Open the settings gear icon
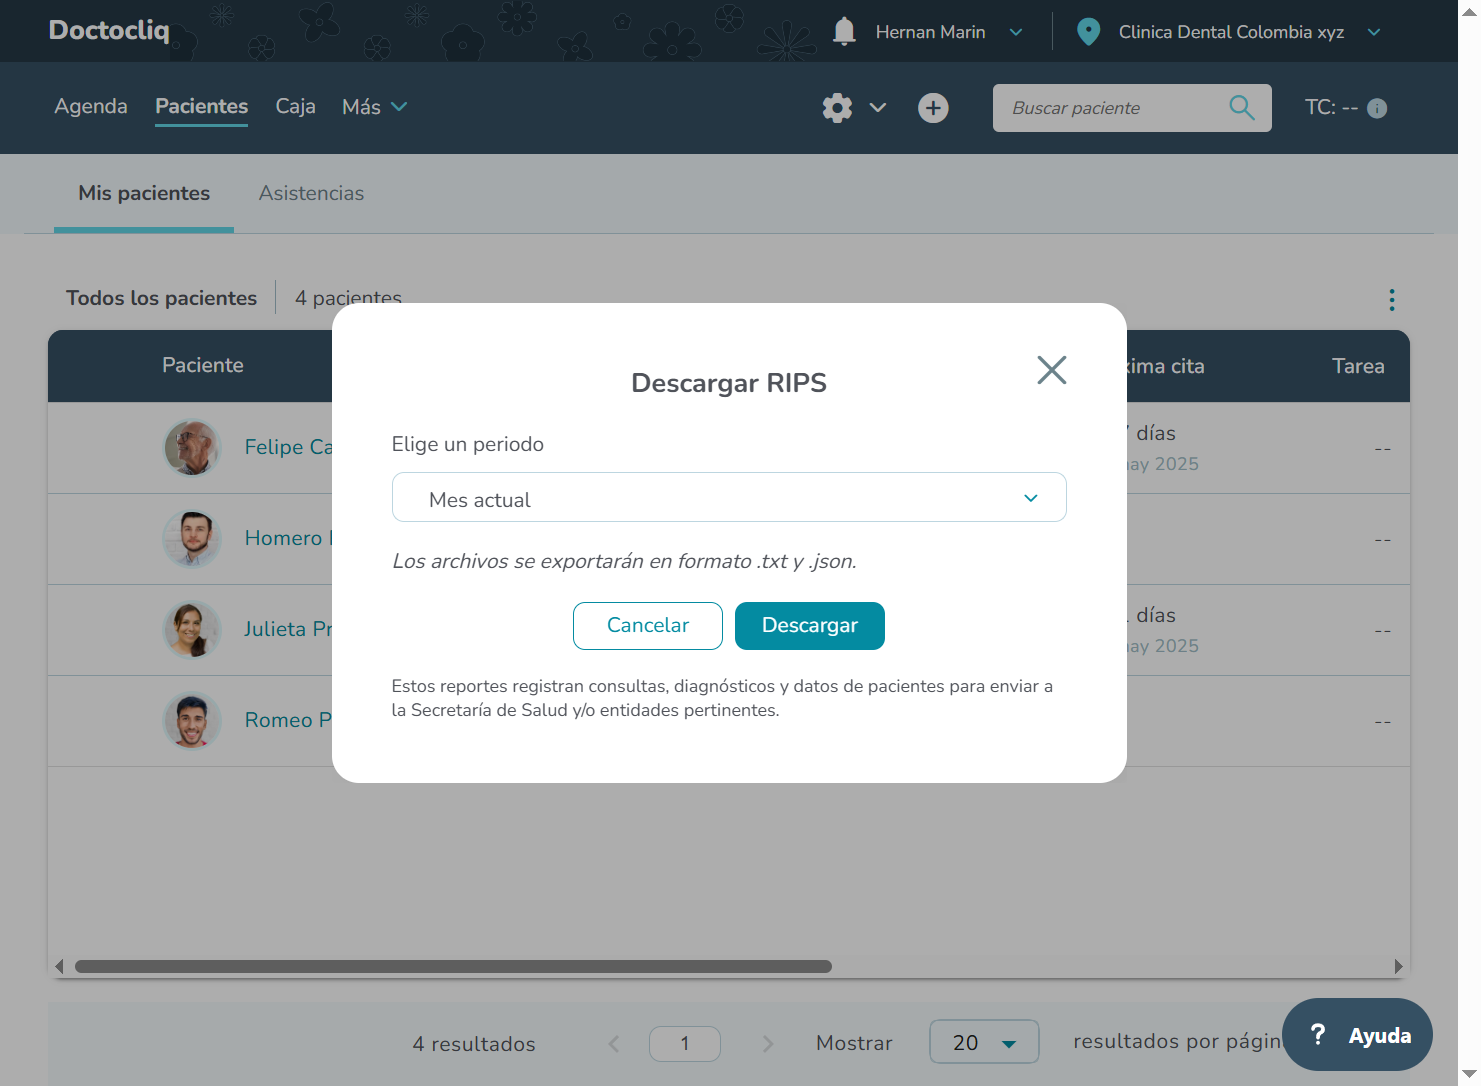Viewport: 1481px width, 1086px height. (837, 108)
